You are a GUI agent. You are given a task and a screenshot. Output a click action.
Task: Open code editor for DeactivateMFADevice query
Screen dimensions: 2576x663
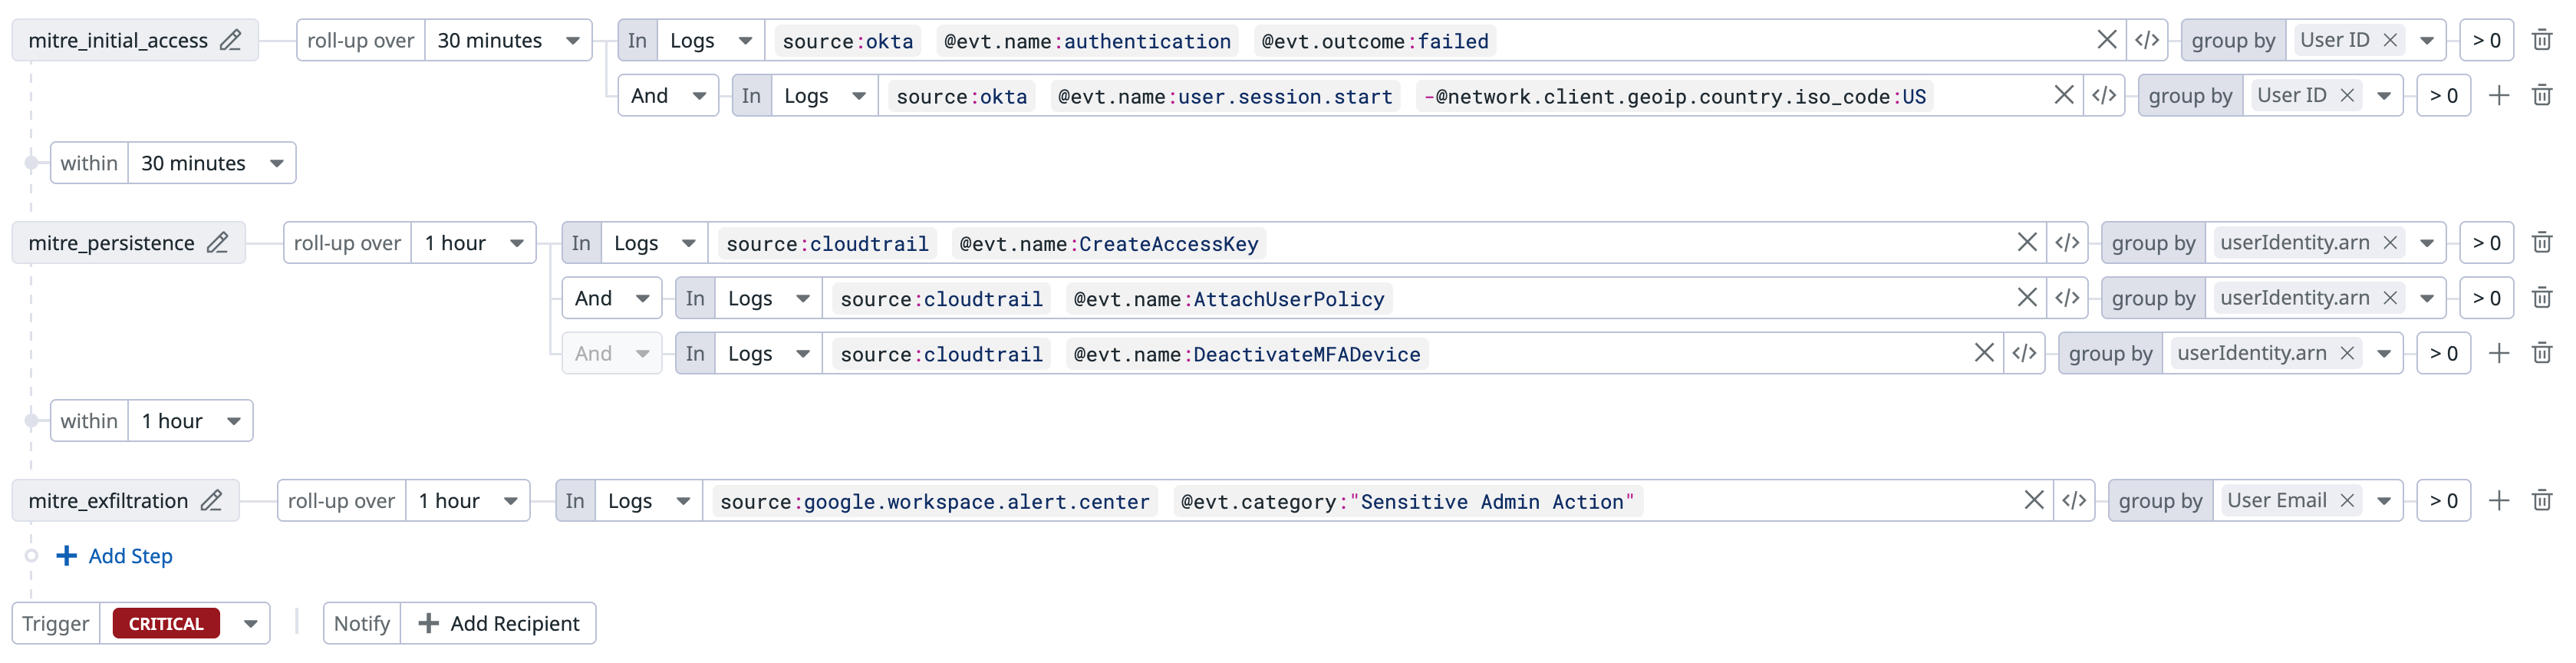pyautogui.click(x=2024, y=353)
